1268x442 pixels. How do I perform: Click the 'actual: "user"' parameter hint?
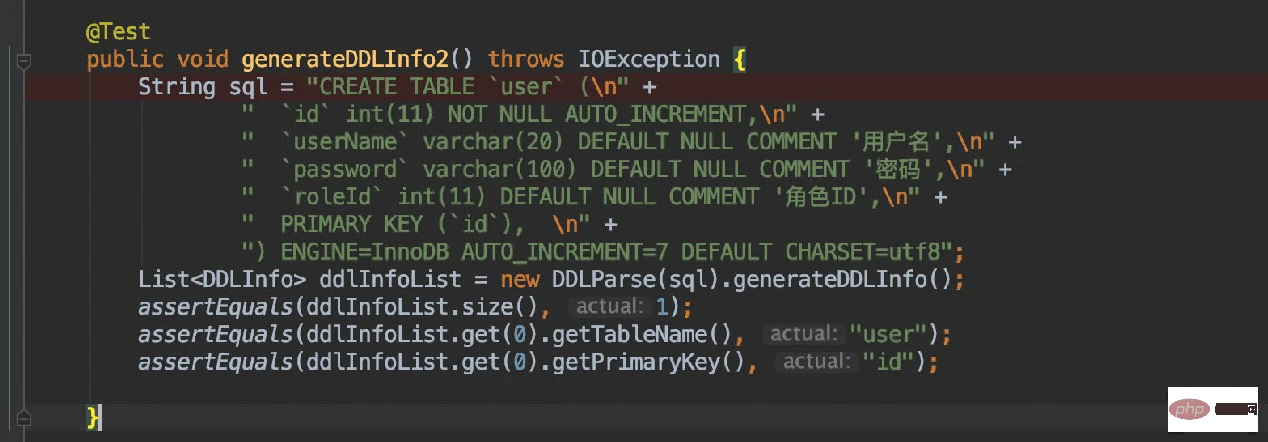[843, 333]
